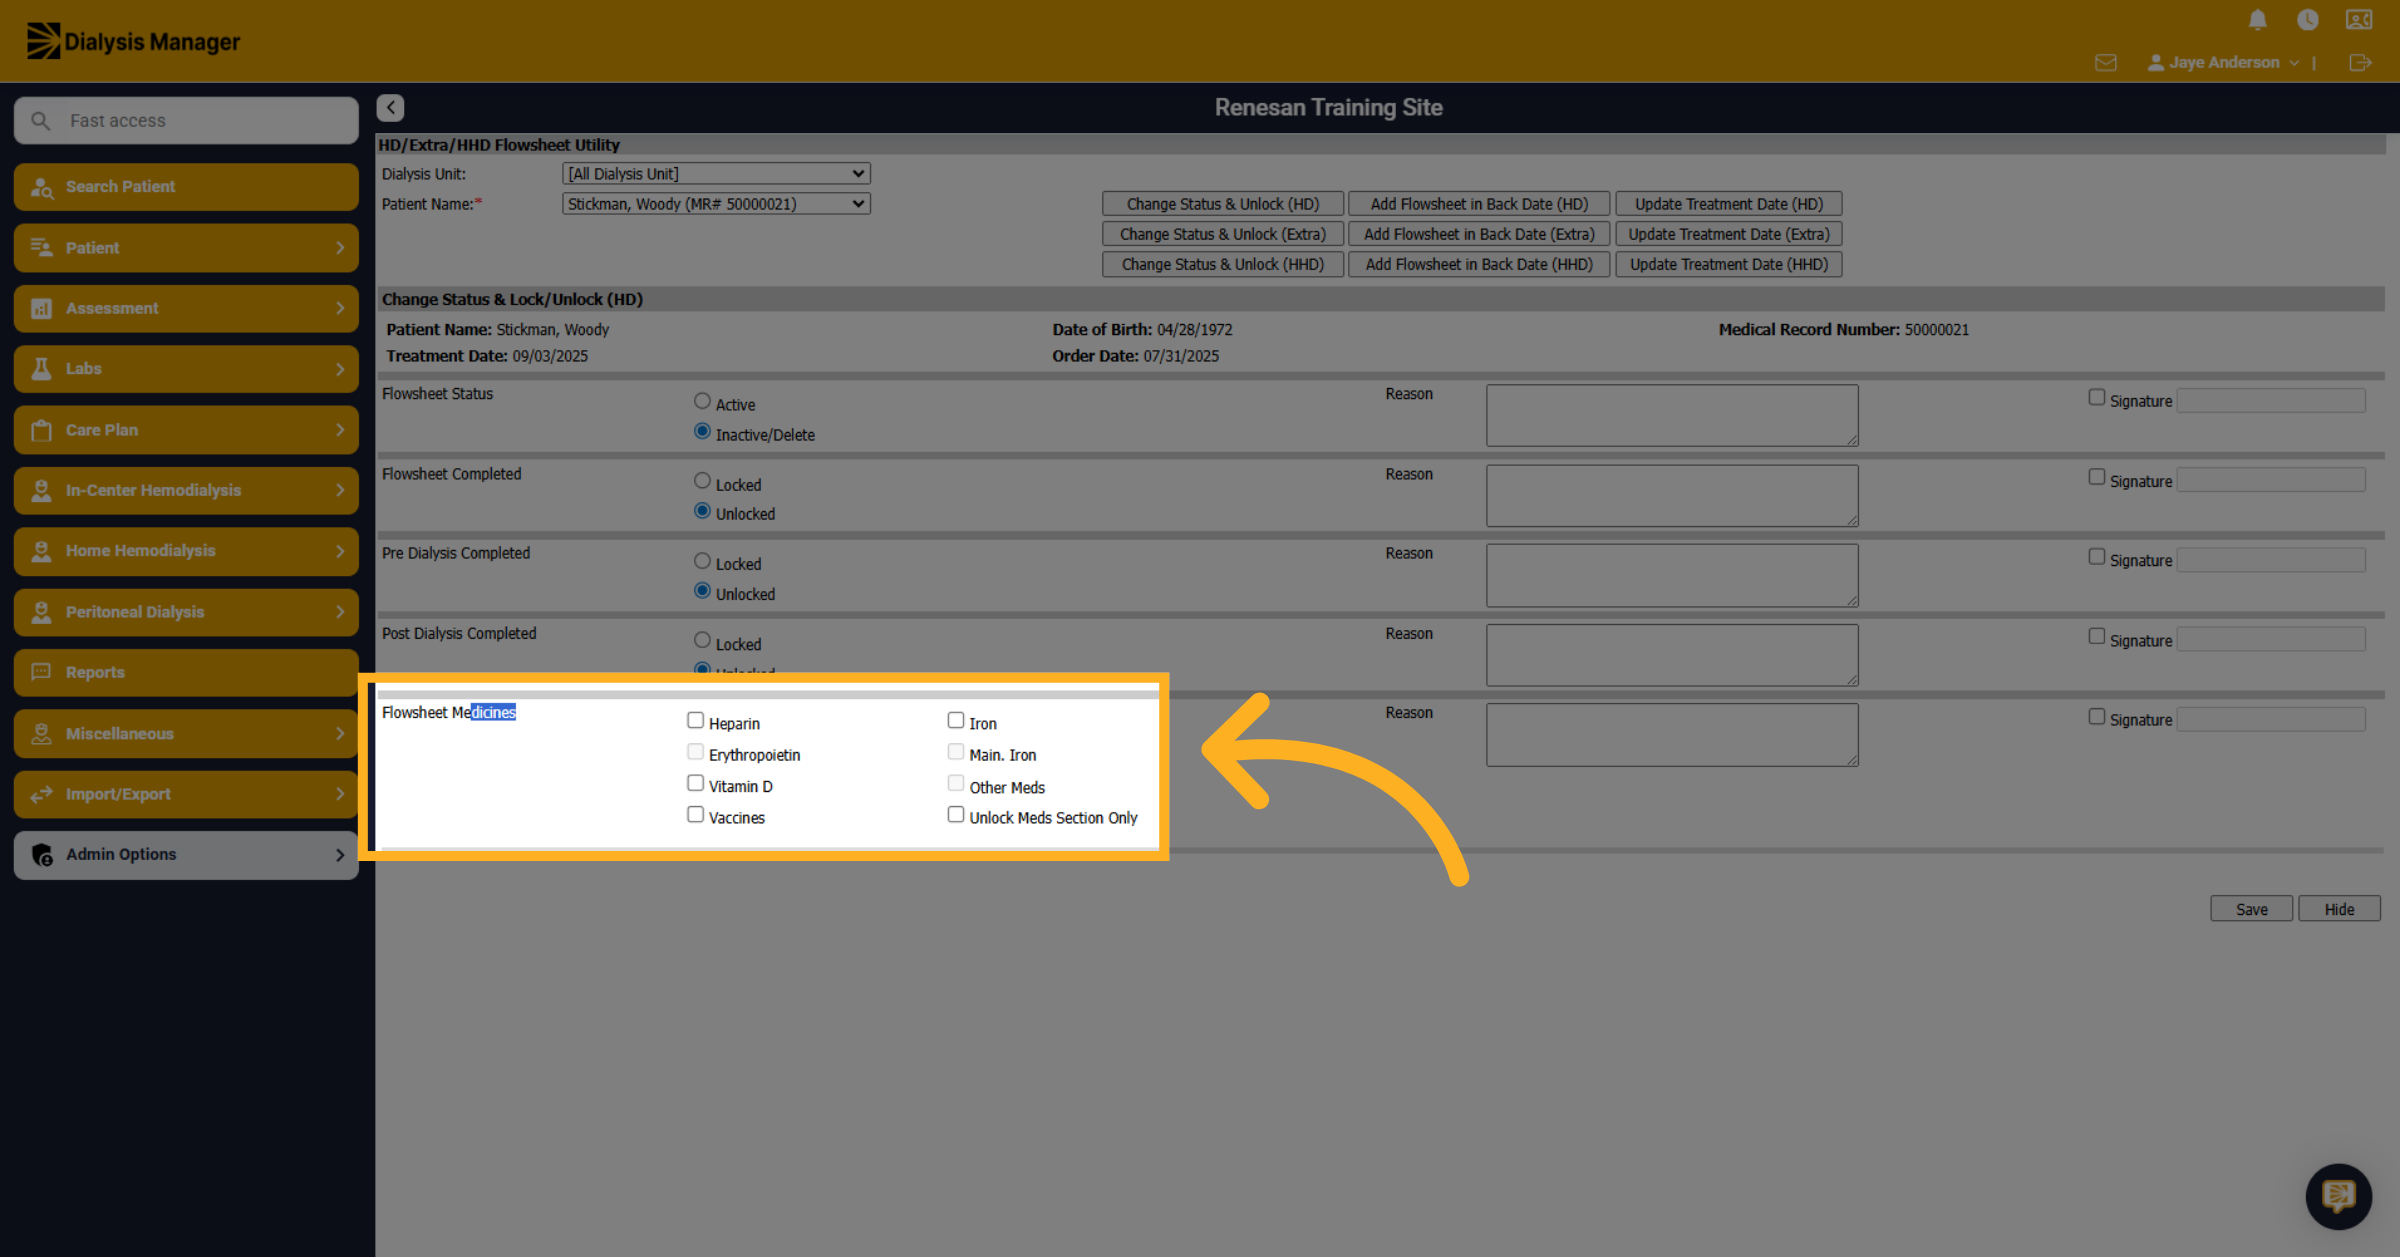Click the Flowsheet Status Reason text box

point(1672,415)
